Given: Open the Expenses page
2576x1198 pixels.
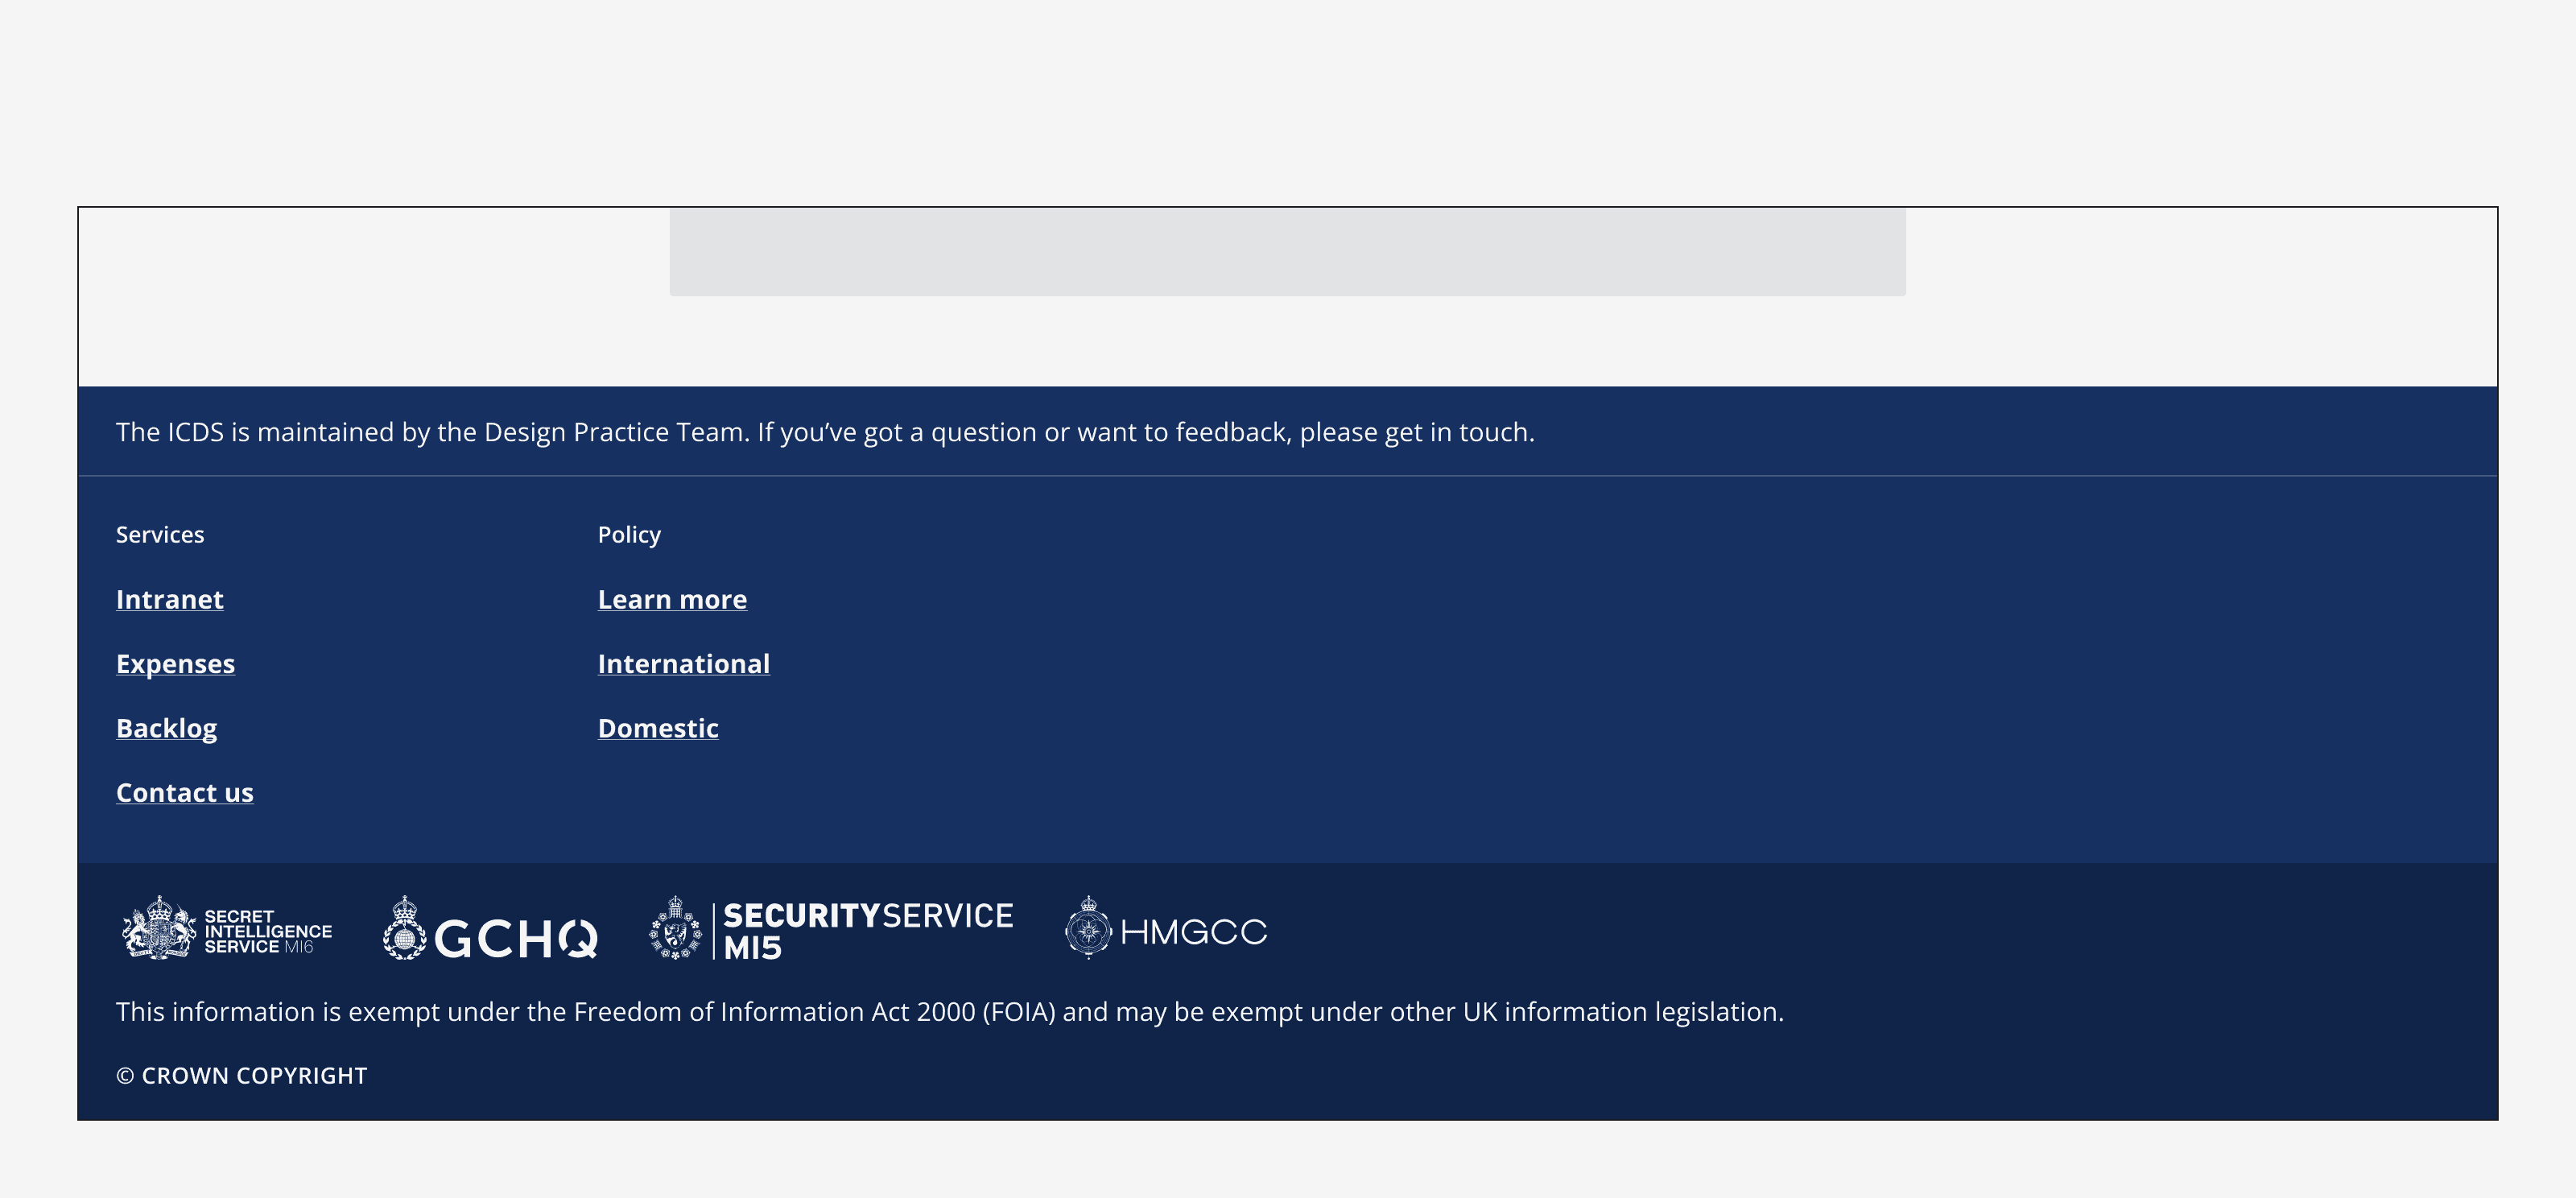Looking at the screenshot, I should tap(176, 663).
